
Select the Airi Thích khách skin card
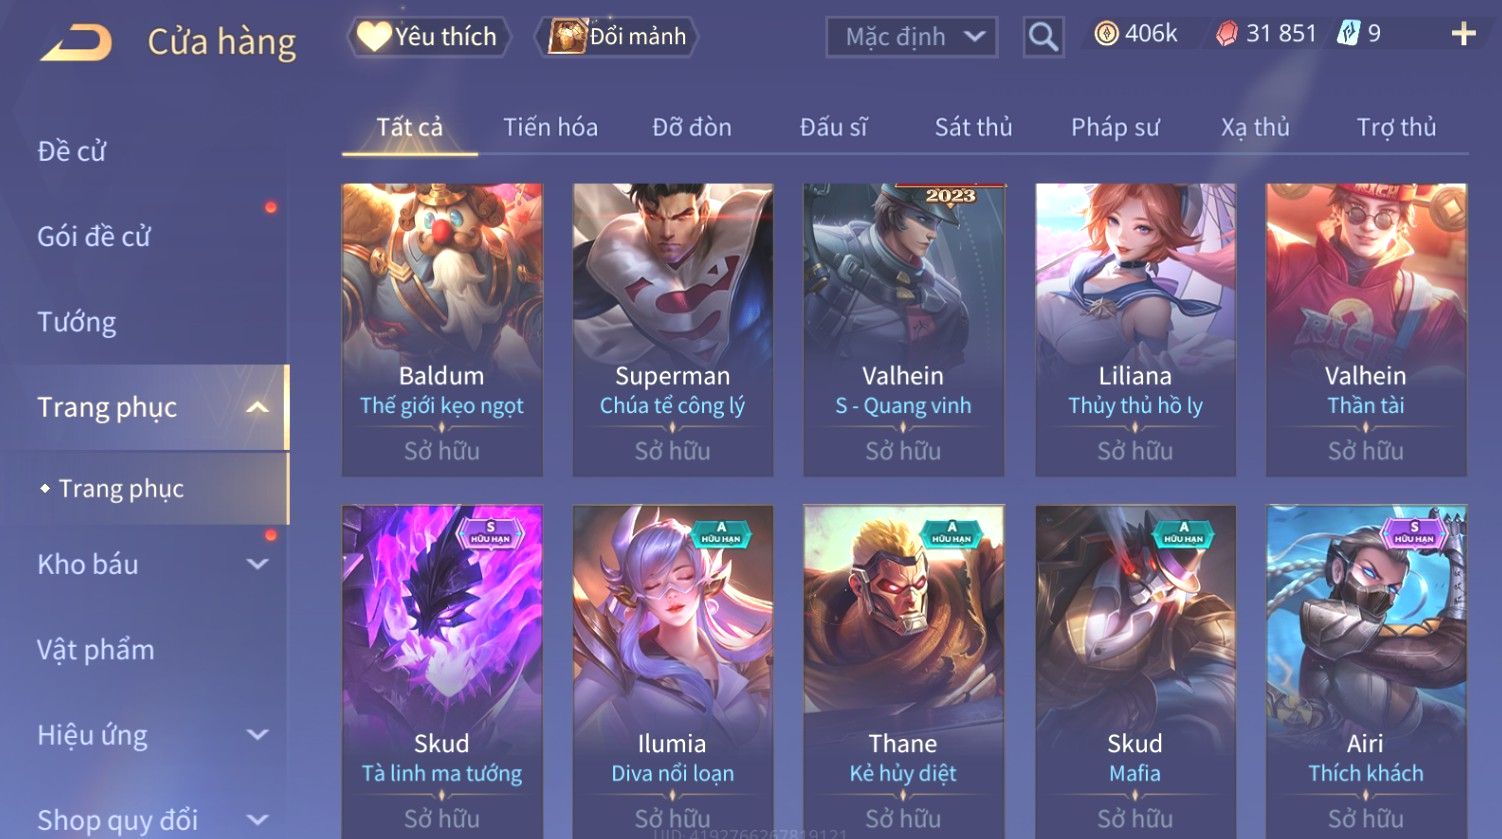point(1366,670)
